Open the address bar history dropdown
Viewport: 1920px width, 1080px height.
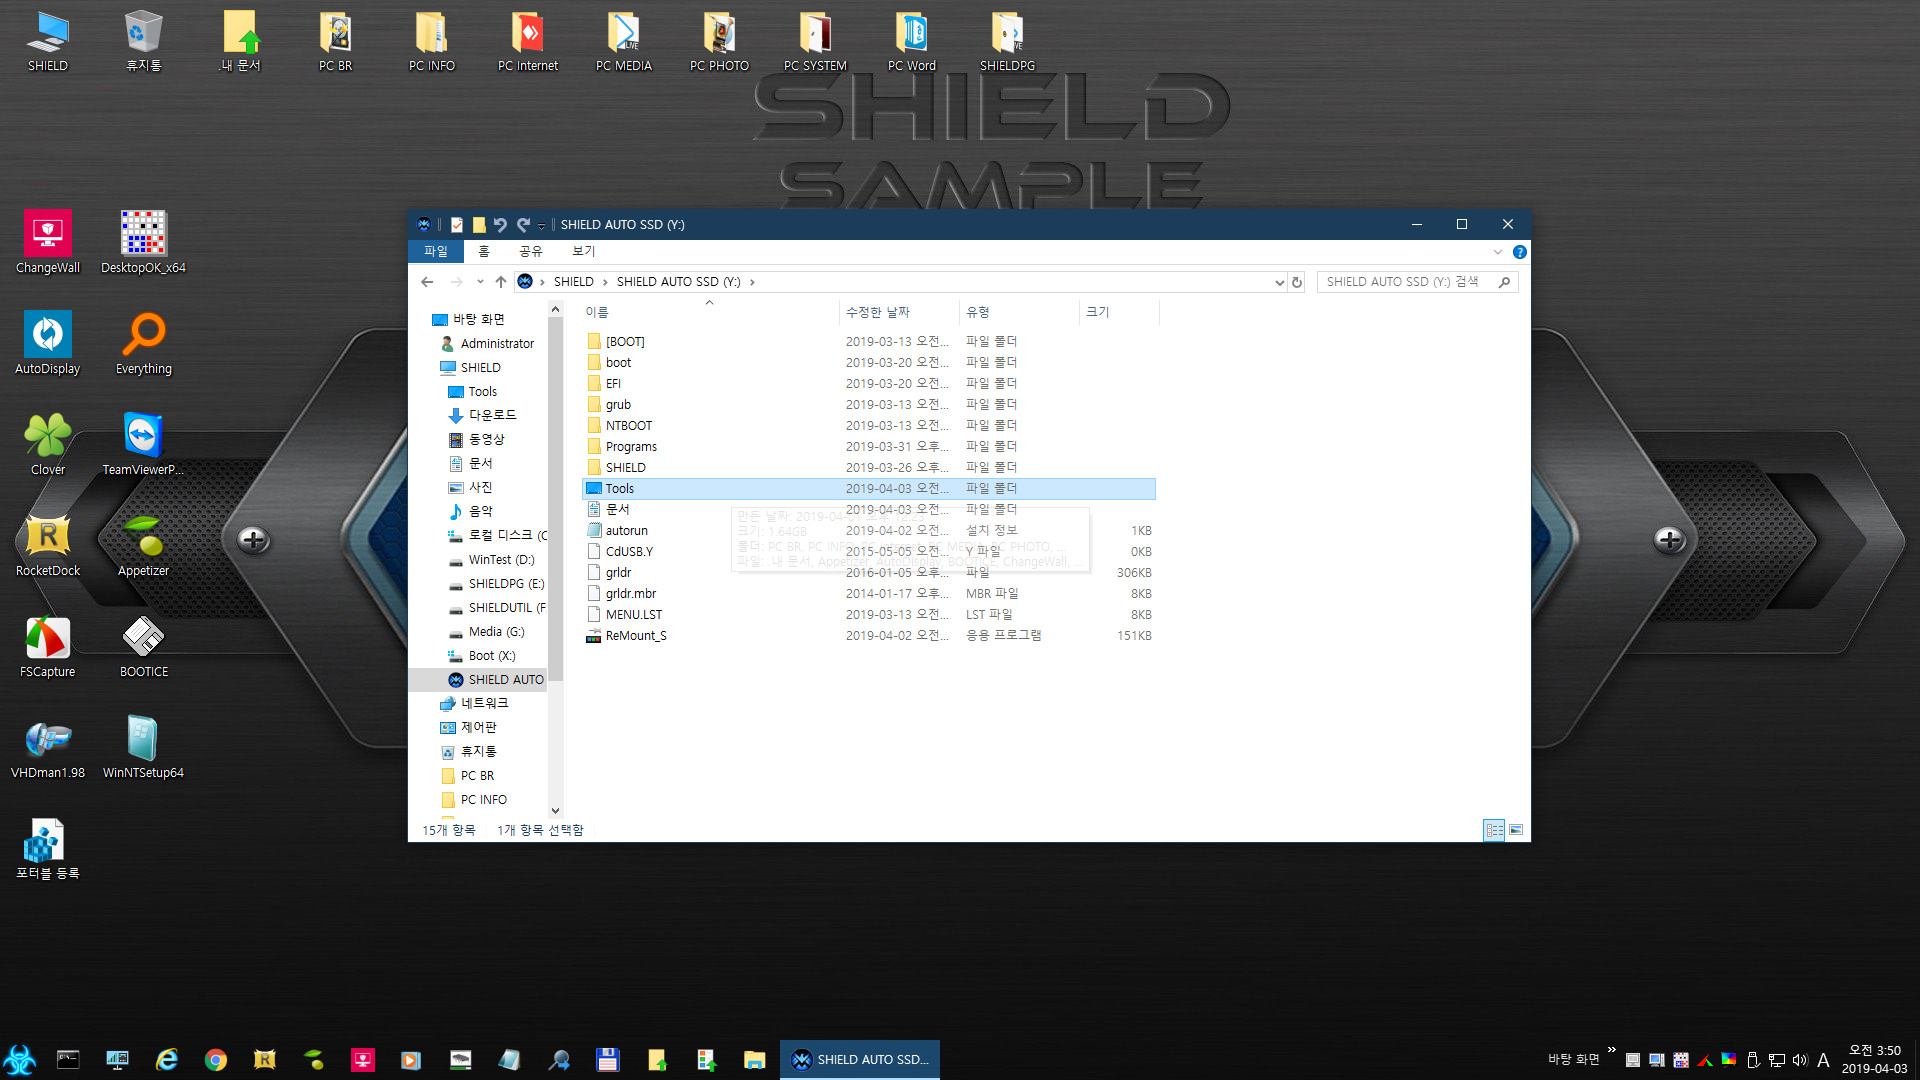pyautogui.click(x=1279, y=282)
